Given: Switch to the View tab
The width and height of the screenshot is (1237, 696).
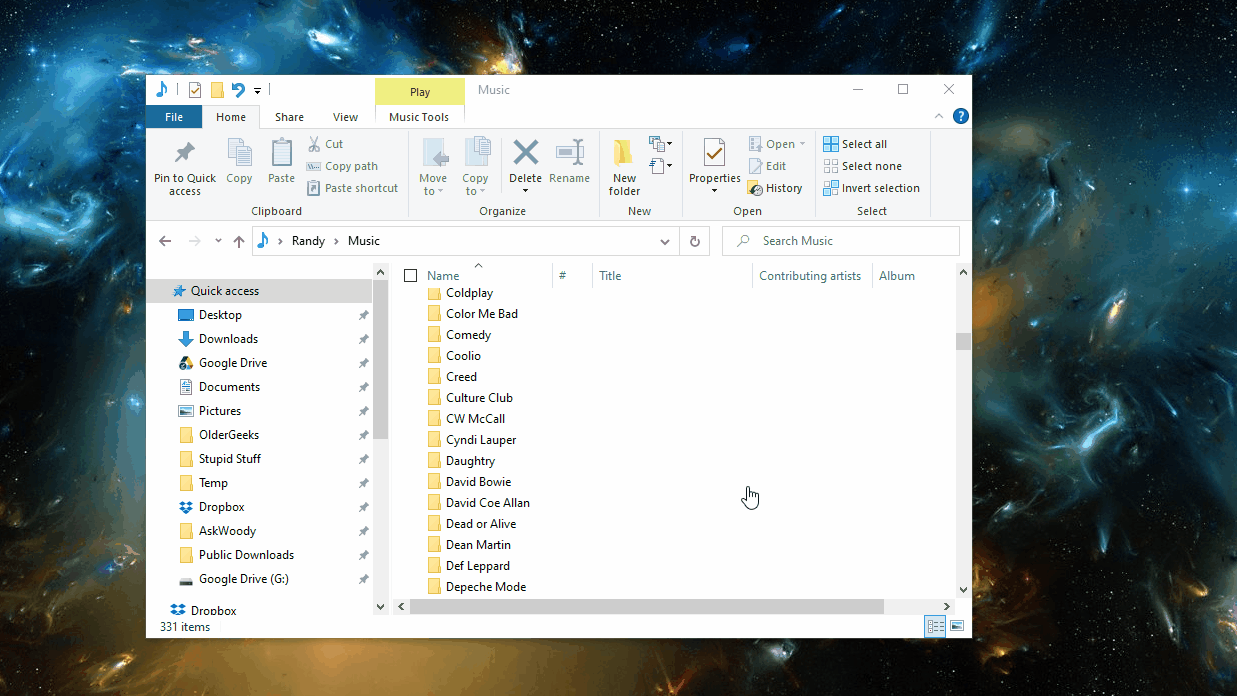Looking at the screenshot, I should [x=346, y=117].
